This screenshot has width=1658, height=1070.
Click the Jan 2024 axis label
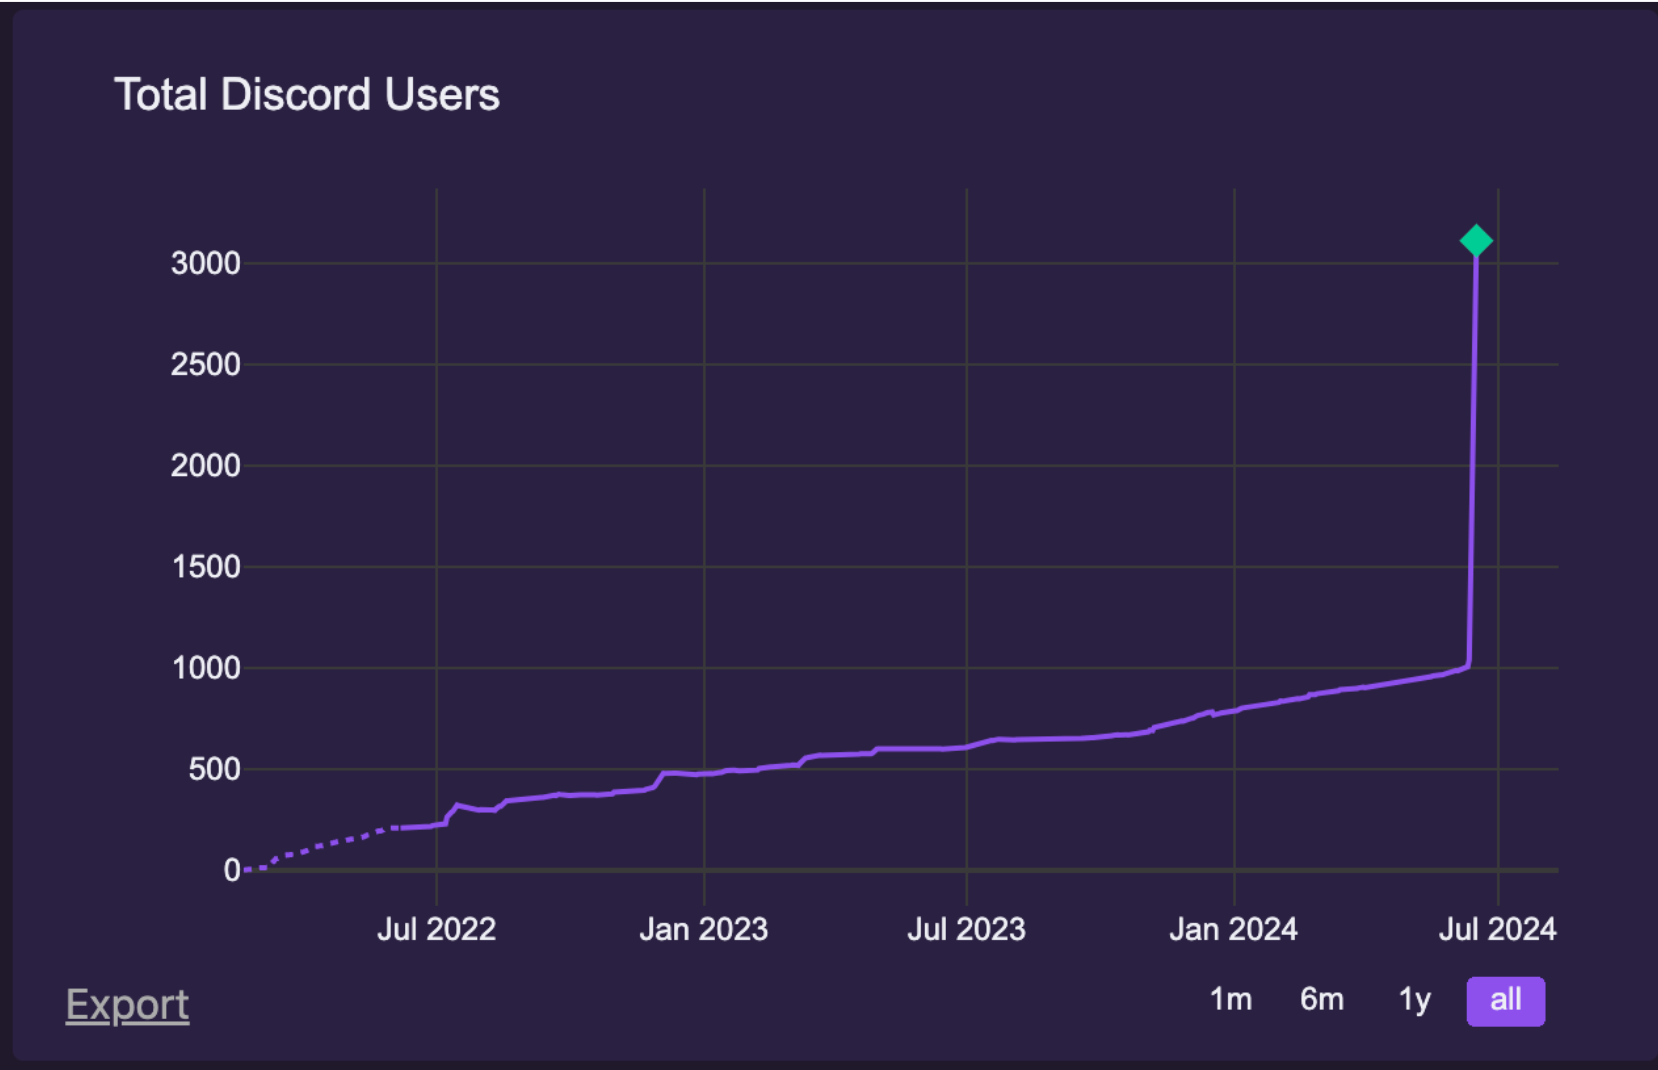[x=1234, y=929]
